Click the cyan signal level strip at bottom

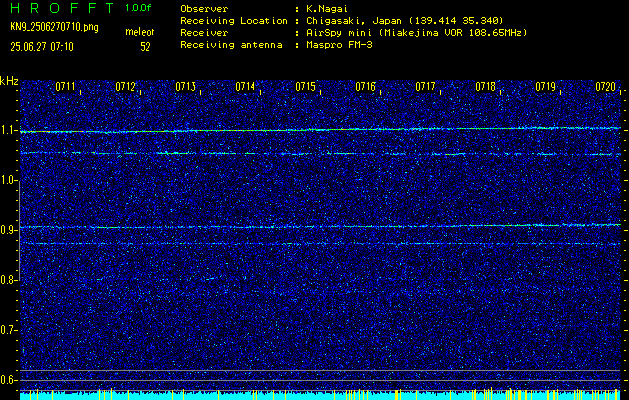point(320,395)
